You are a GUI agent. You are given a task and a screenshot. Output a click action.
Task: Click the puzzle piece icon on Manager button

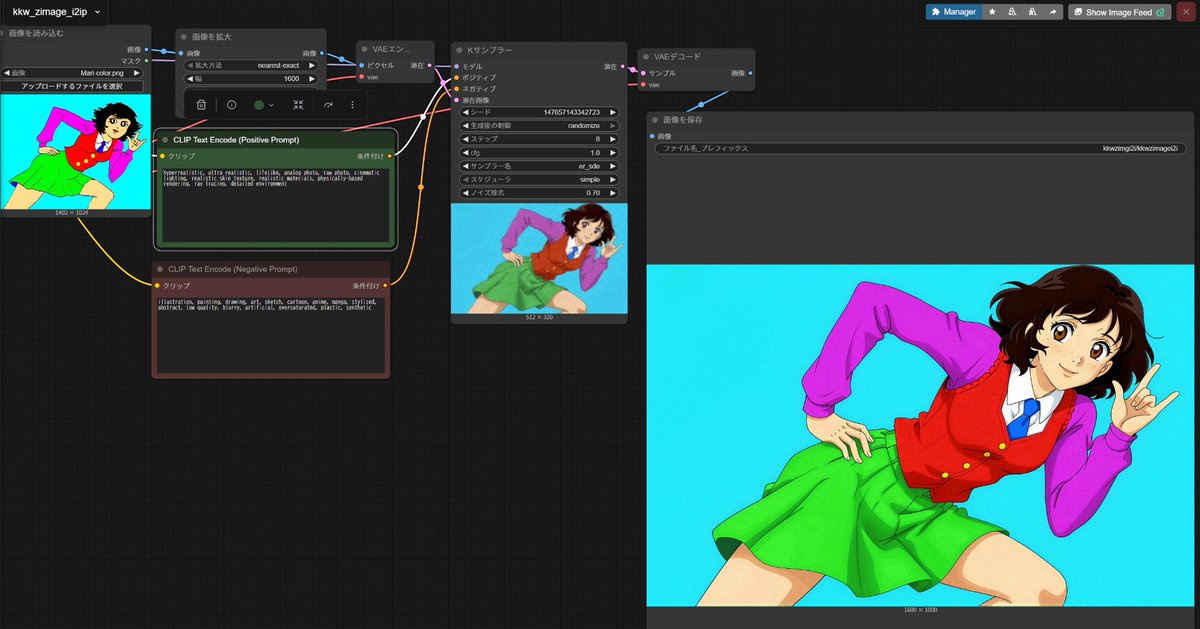coord(935,12)
